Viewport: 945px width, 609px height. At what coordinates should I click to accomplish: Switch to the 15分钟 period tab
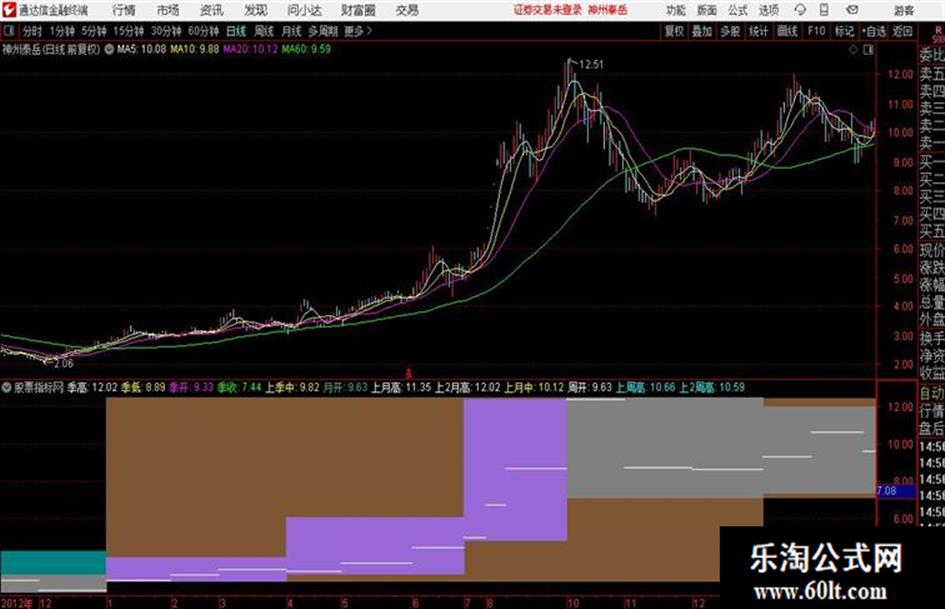point(129,31)
